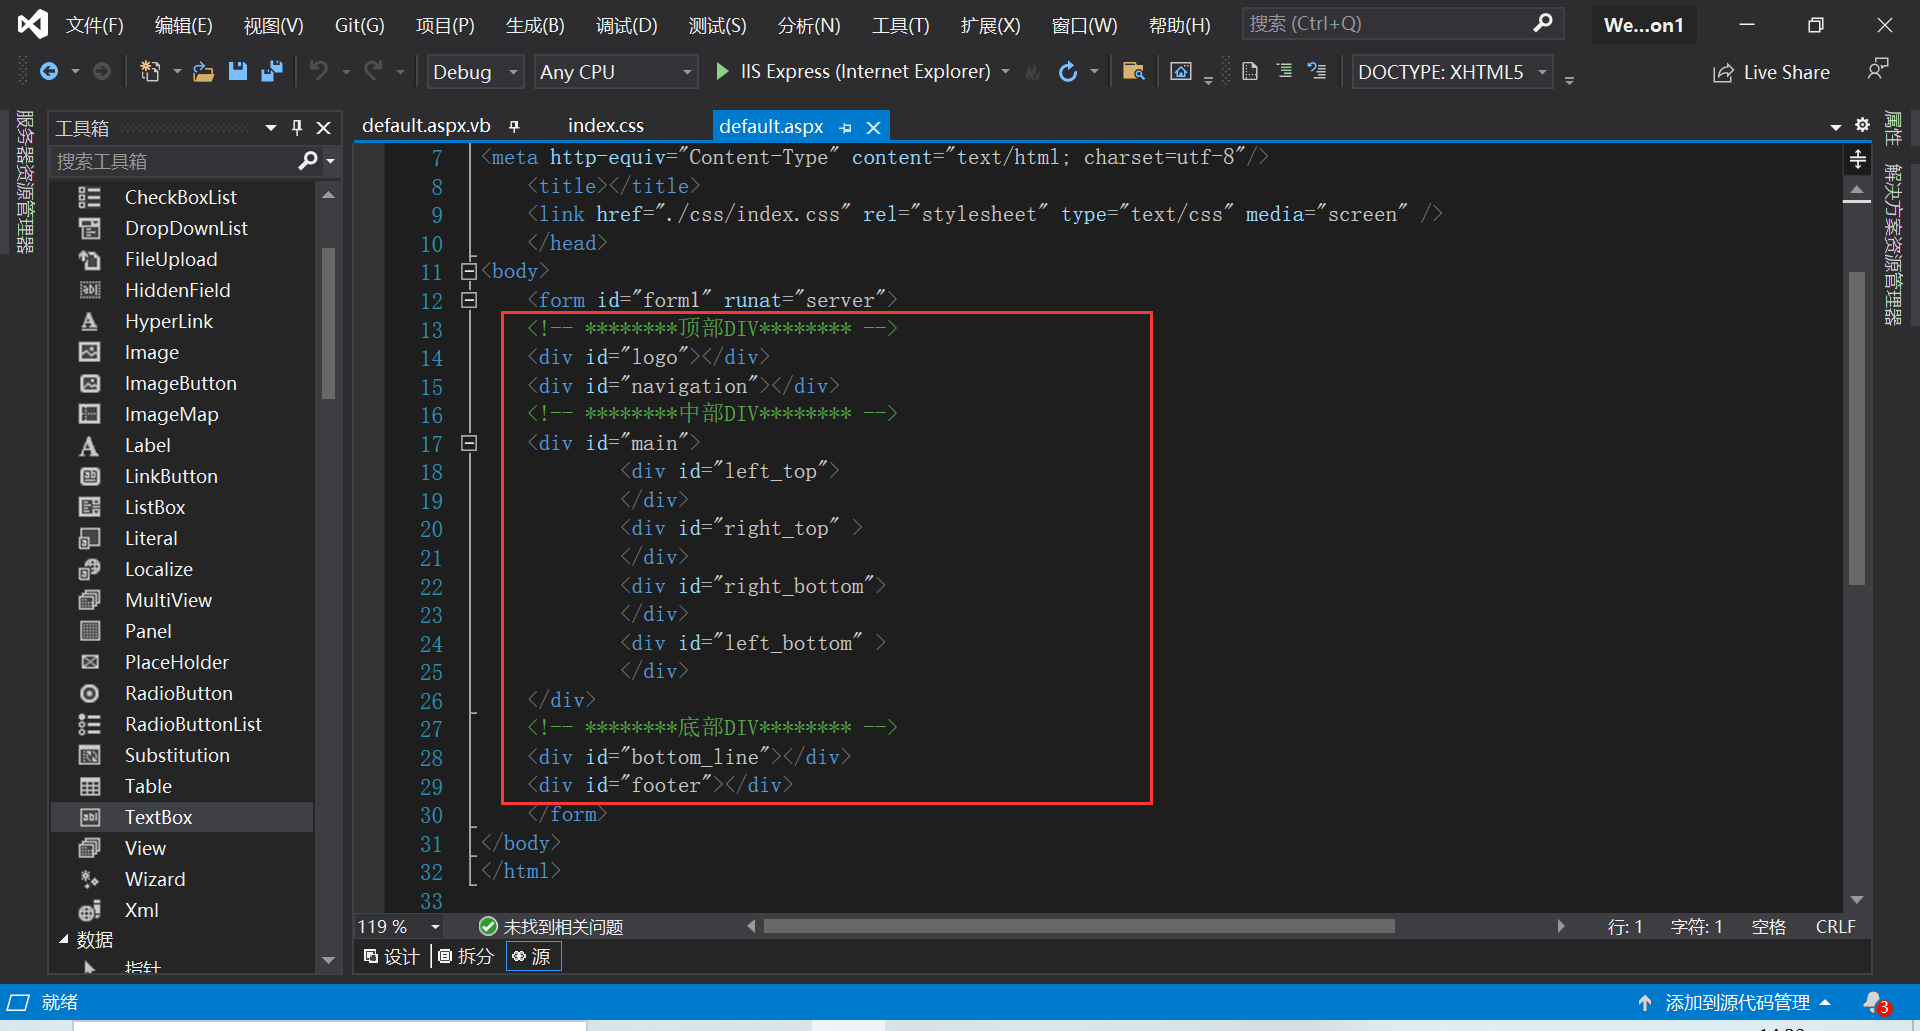Click the Save All icon
Viewport: 1920px width, 1031px height.
tap(271, 71)
